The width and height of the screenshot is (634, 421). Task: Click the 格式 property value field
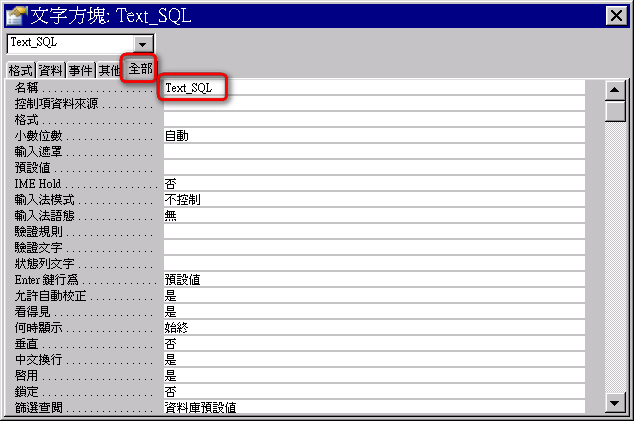pos(374,119)
